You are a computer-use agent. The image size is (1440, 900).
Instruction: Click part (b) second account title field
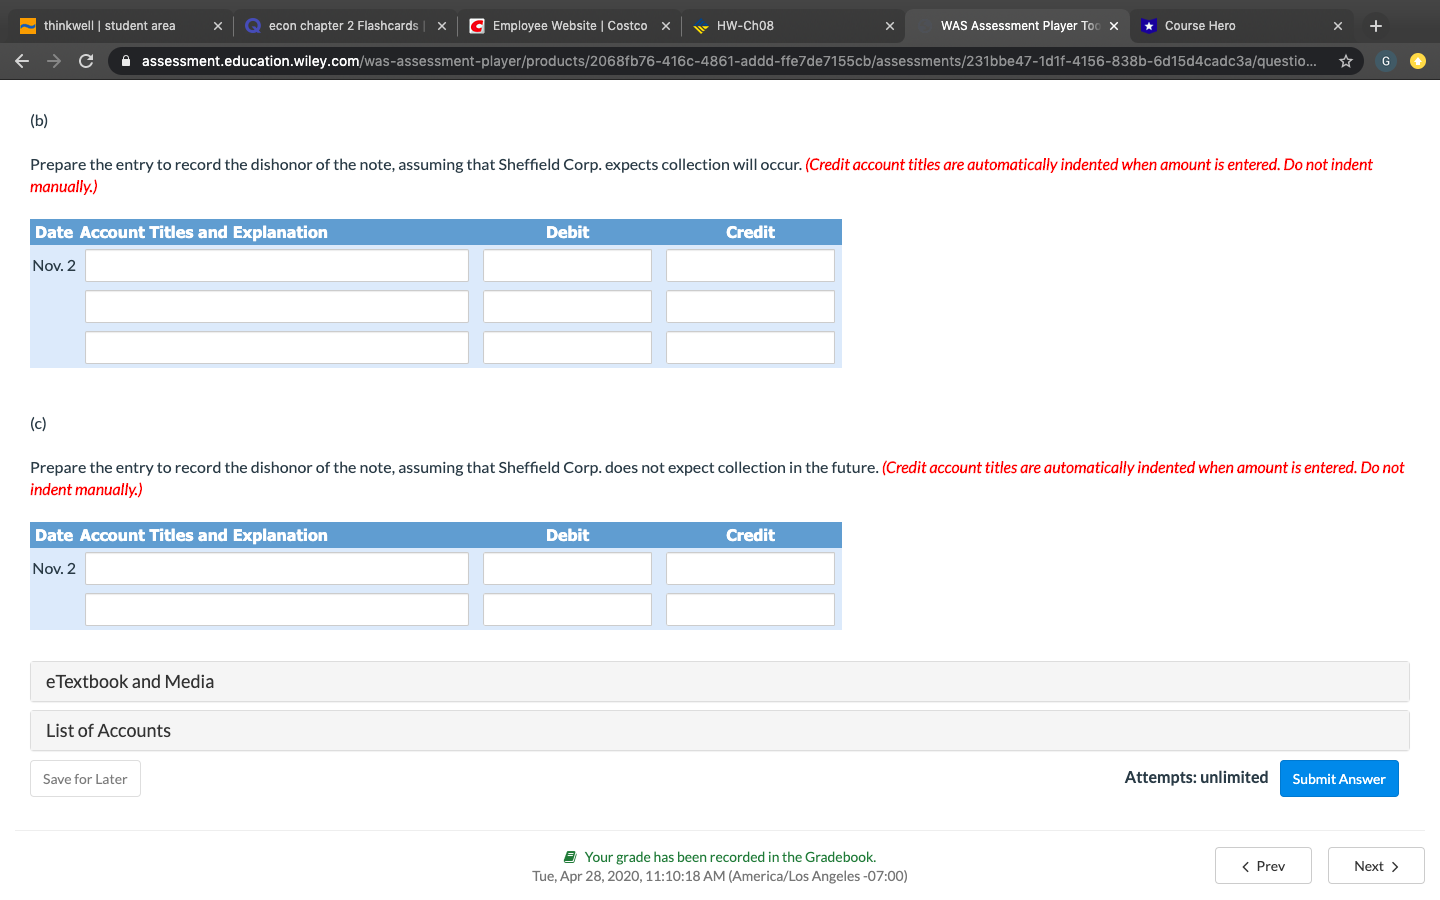[x=277, y=307]
